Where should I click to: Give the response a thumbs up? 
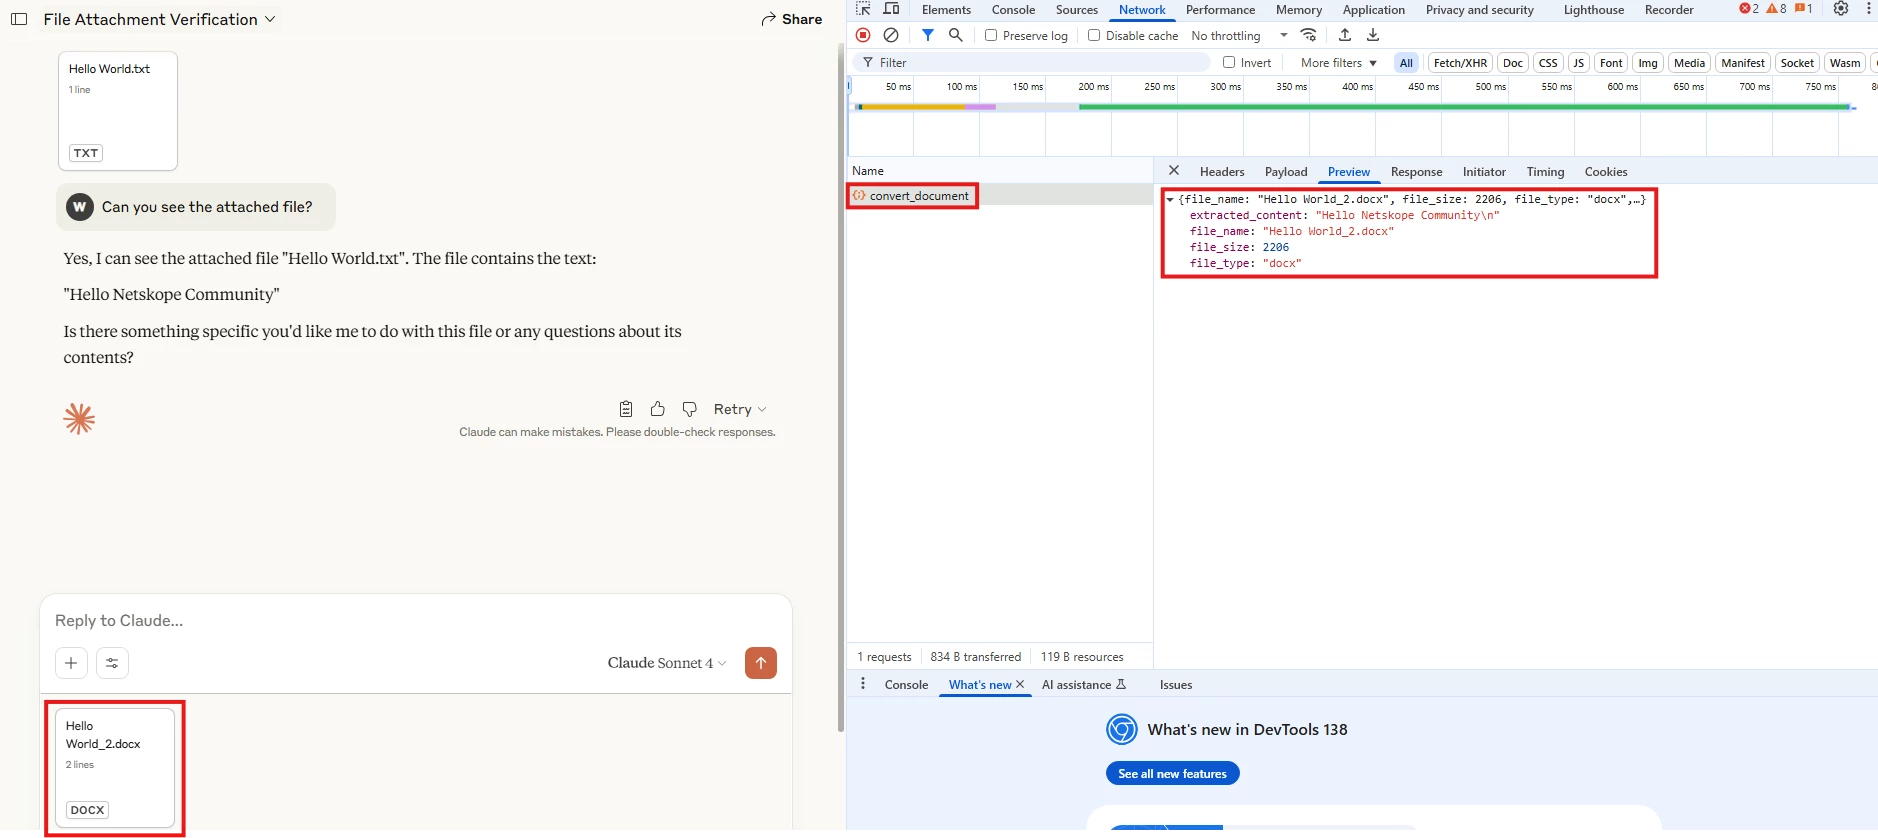(658, 409)
